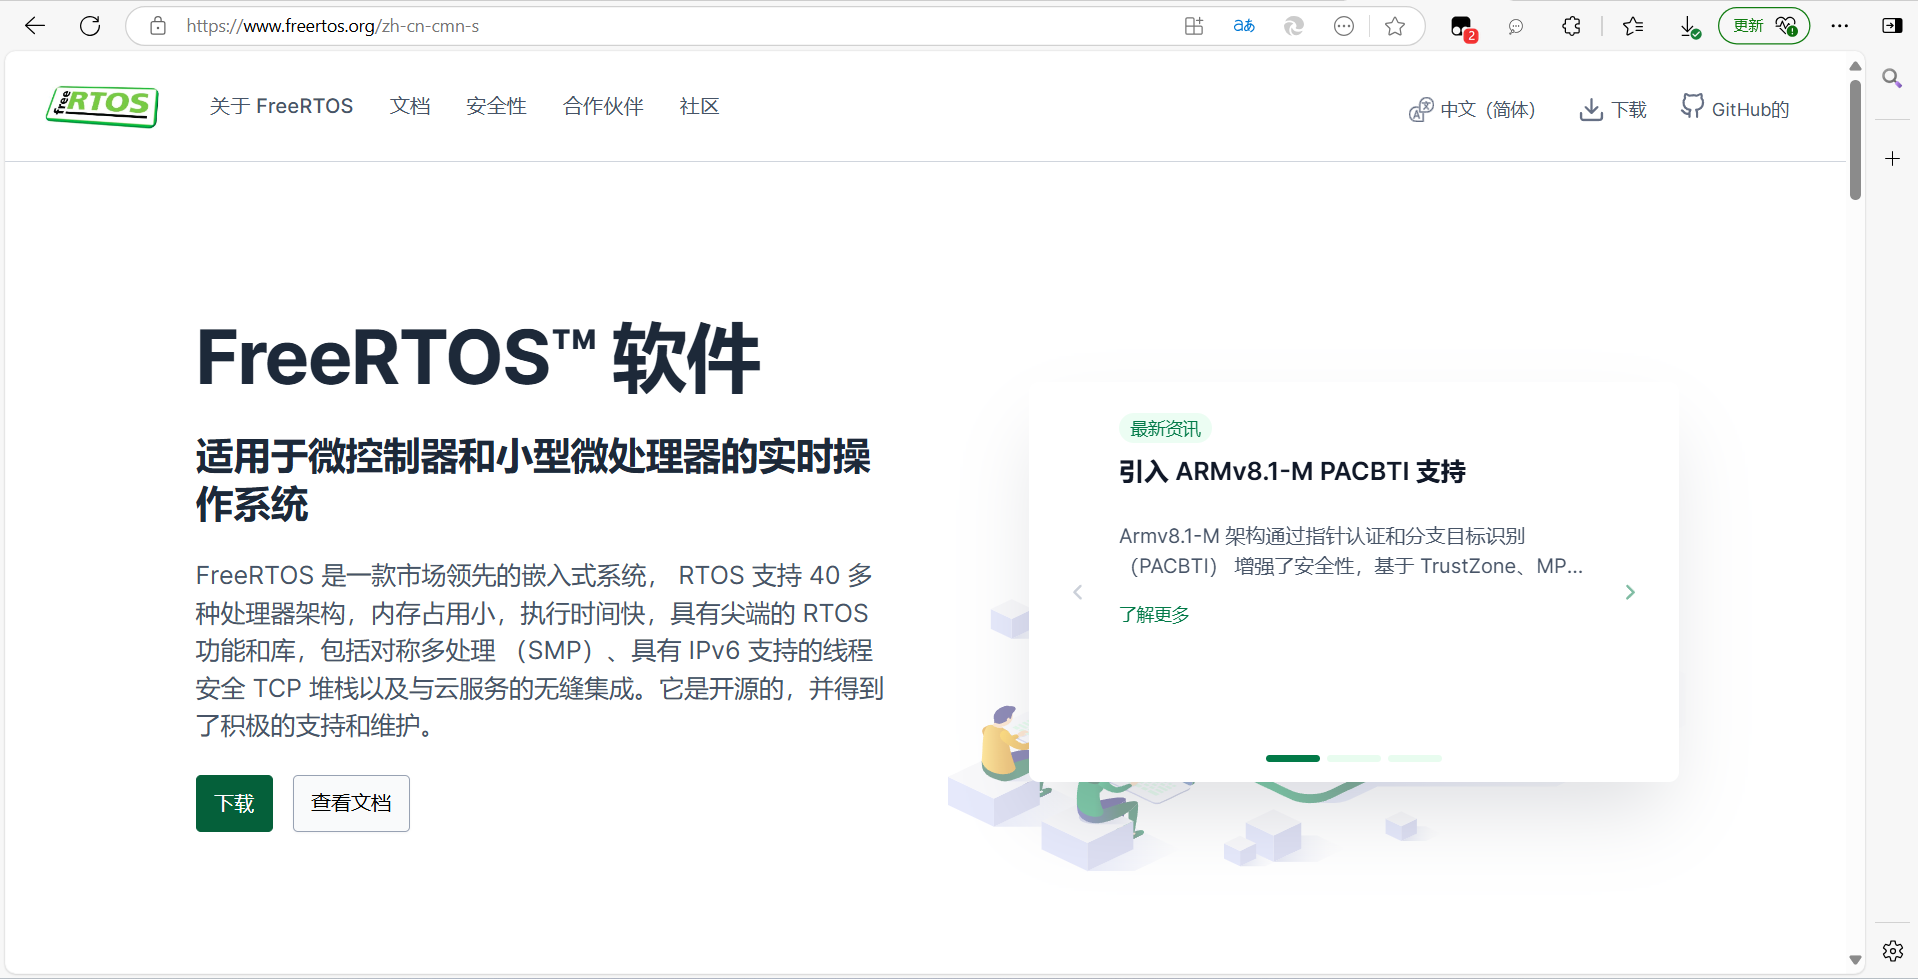Click the favorites star in the address bar
The height and width of the screenshot is (979, 1918).
1395,26
